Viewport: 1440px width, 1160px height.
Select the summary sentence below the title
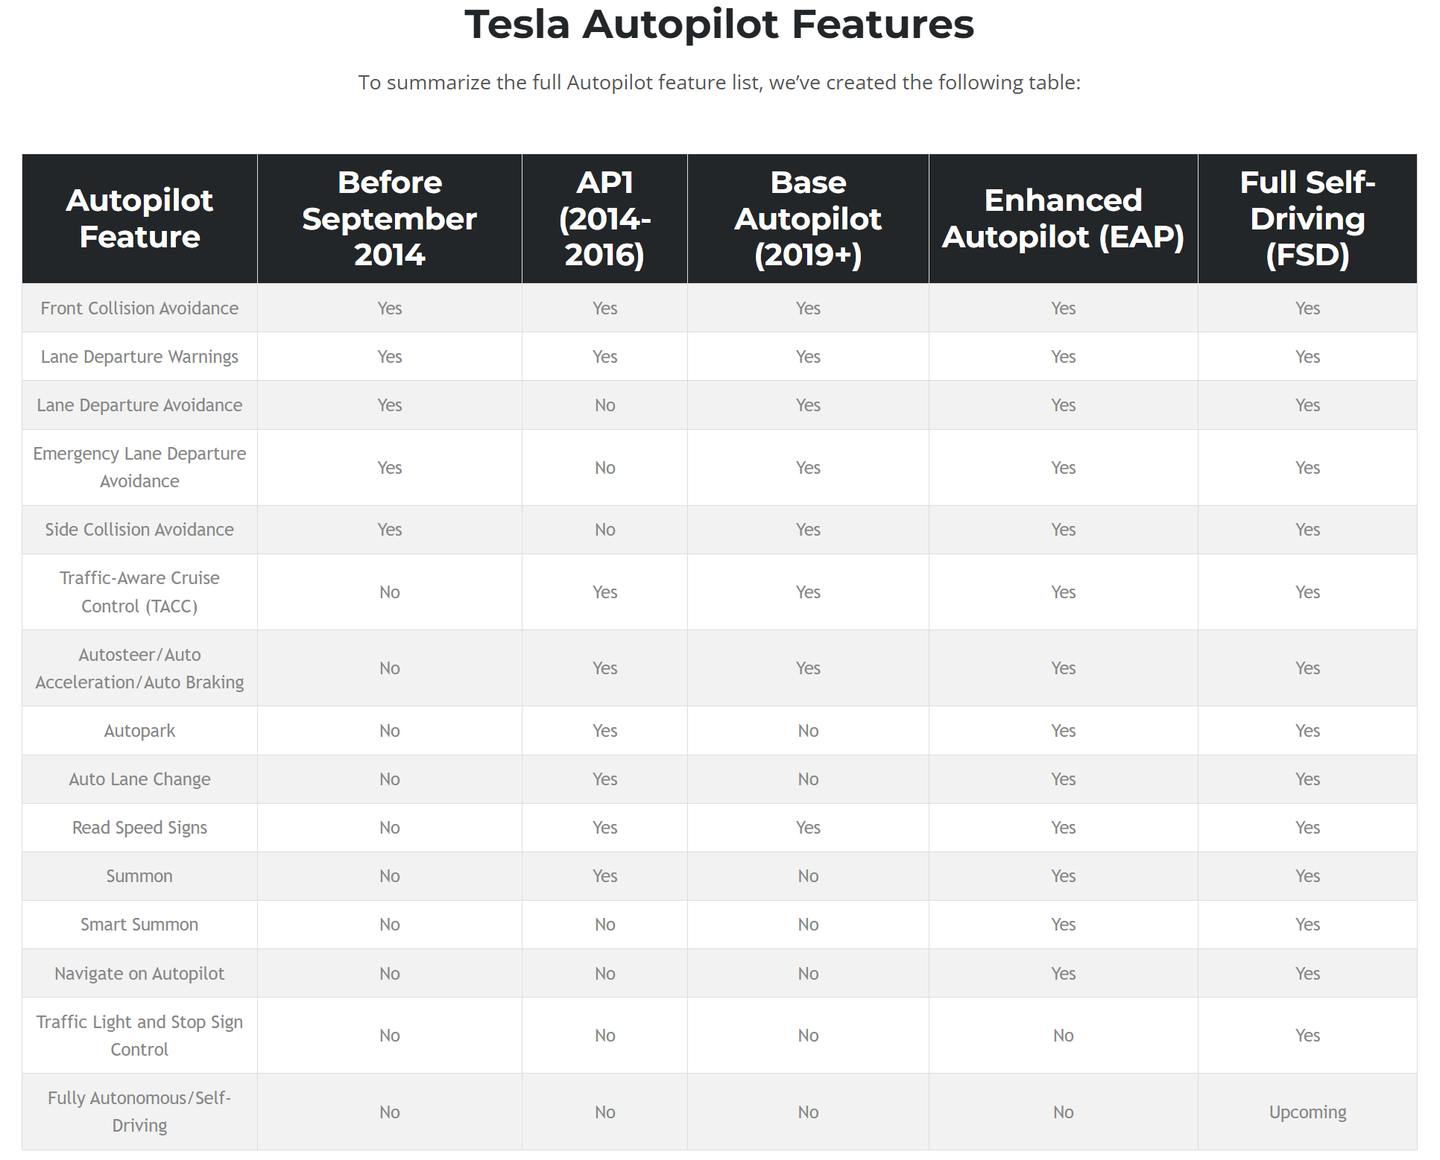[719, 83]
